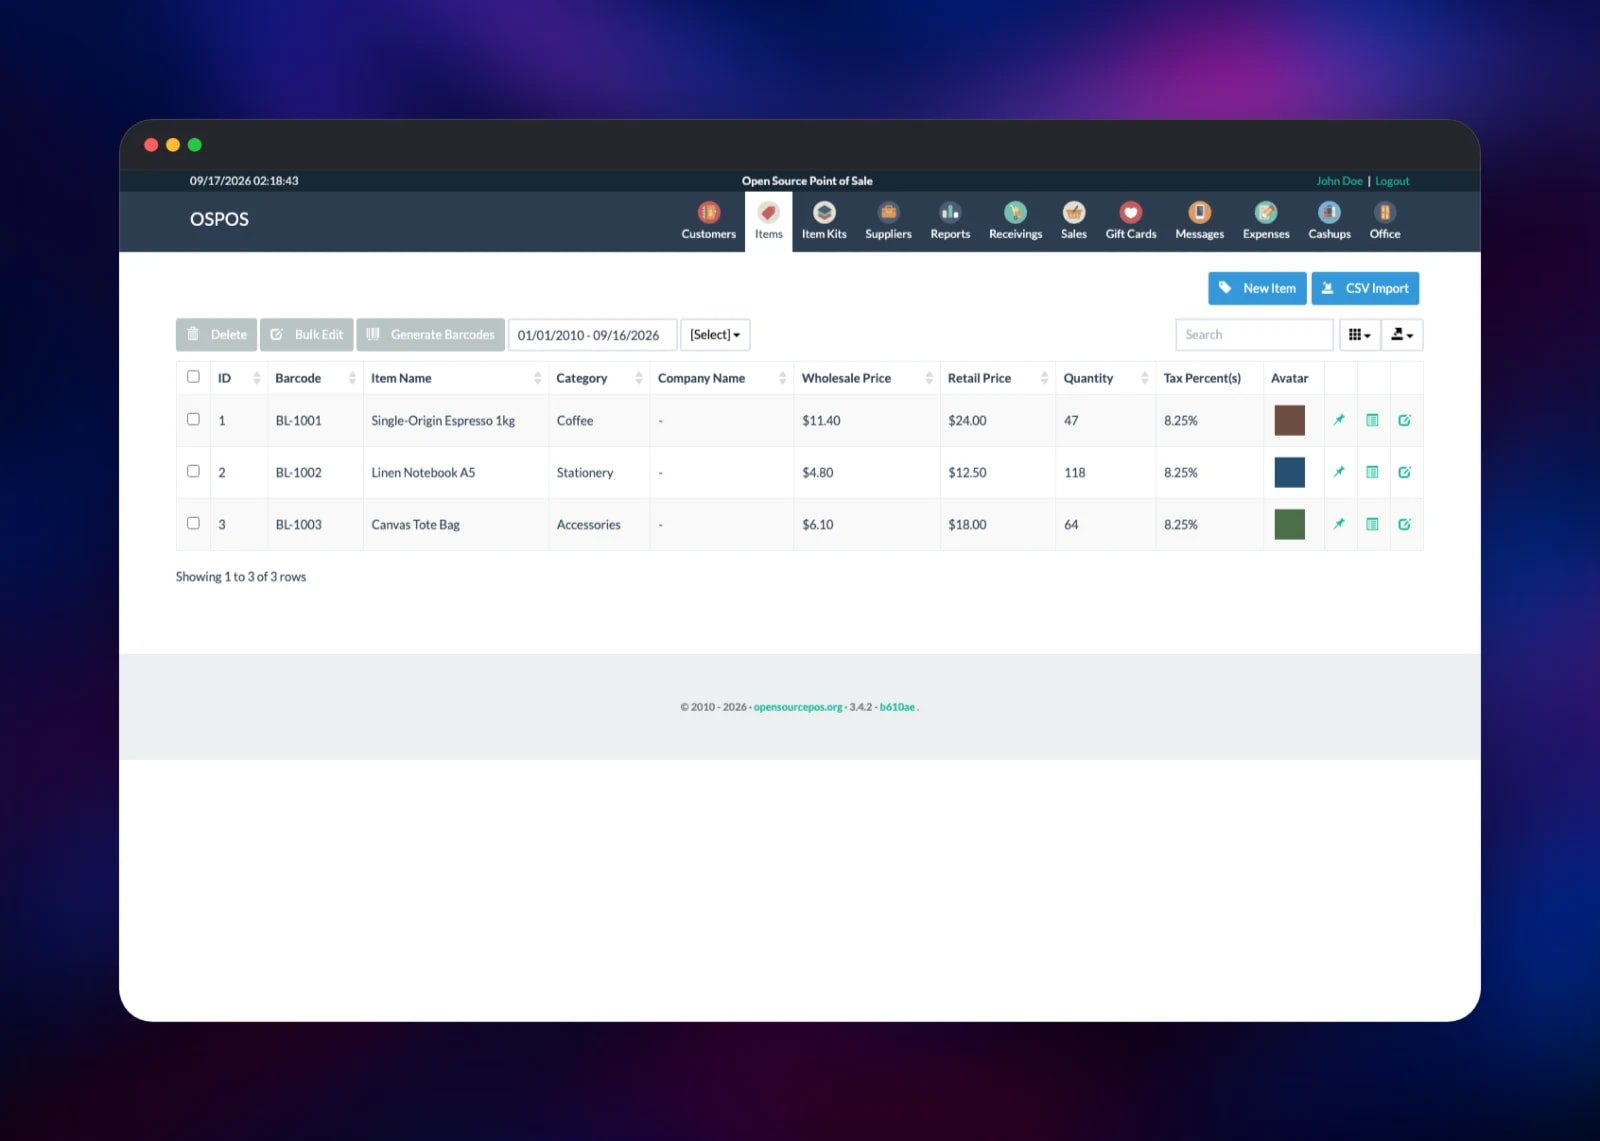Viewport: 1600px width, 1141px height.
Task: Sort table by Company Name column
Action: 721,378
